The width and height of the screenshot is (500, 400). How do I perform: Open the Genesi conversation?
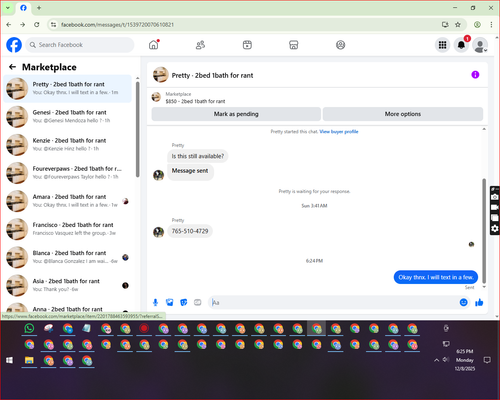(68, 117)
